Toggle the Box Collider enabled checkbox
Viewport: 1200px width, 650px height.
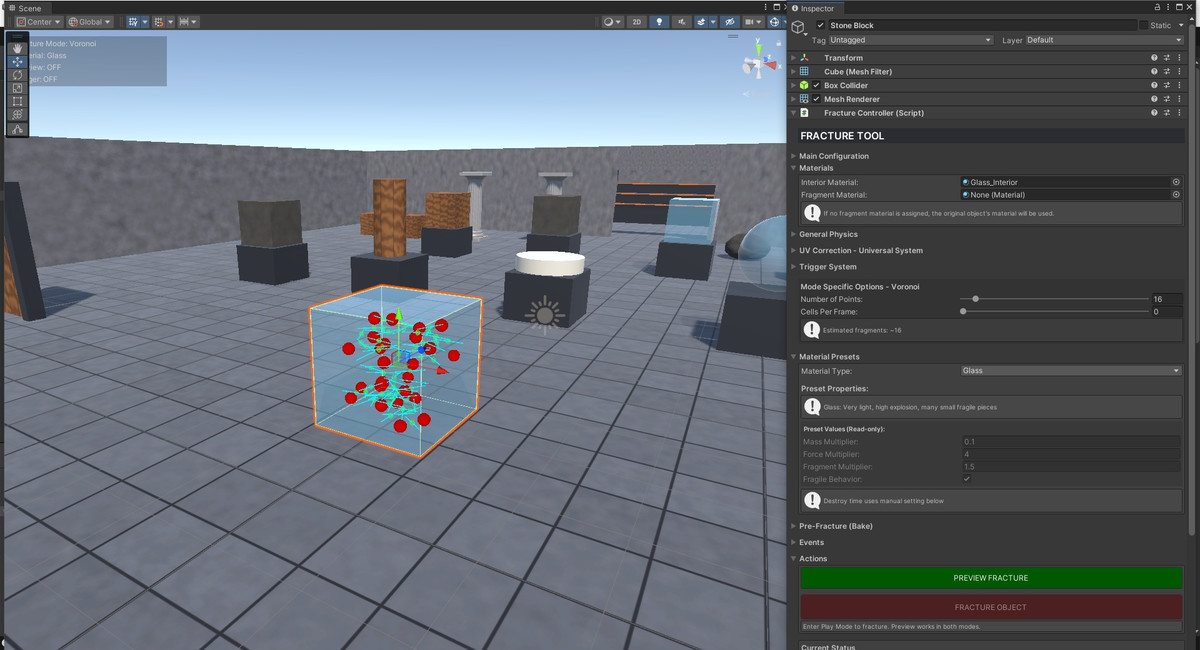[x=816, y=86]
